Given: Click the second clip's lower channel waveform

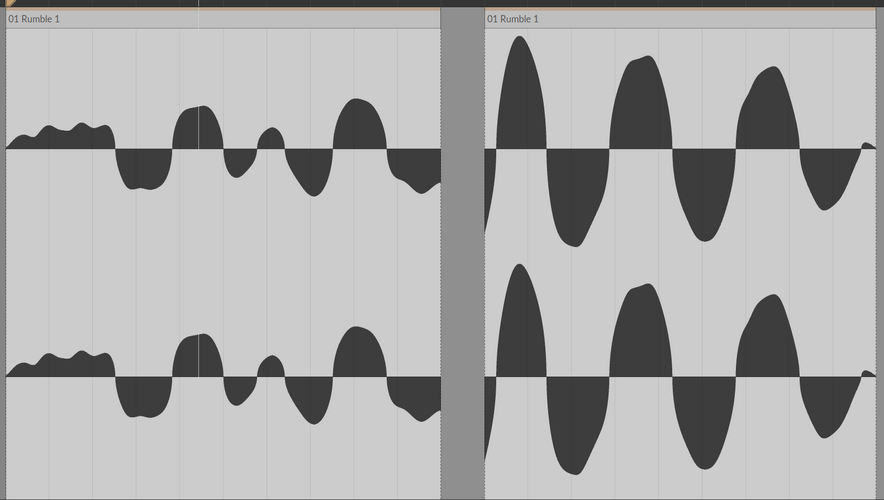Looking at the screenshot, I should [x=680, y=370].
